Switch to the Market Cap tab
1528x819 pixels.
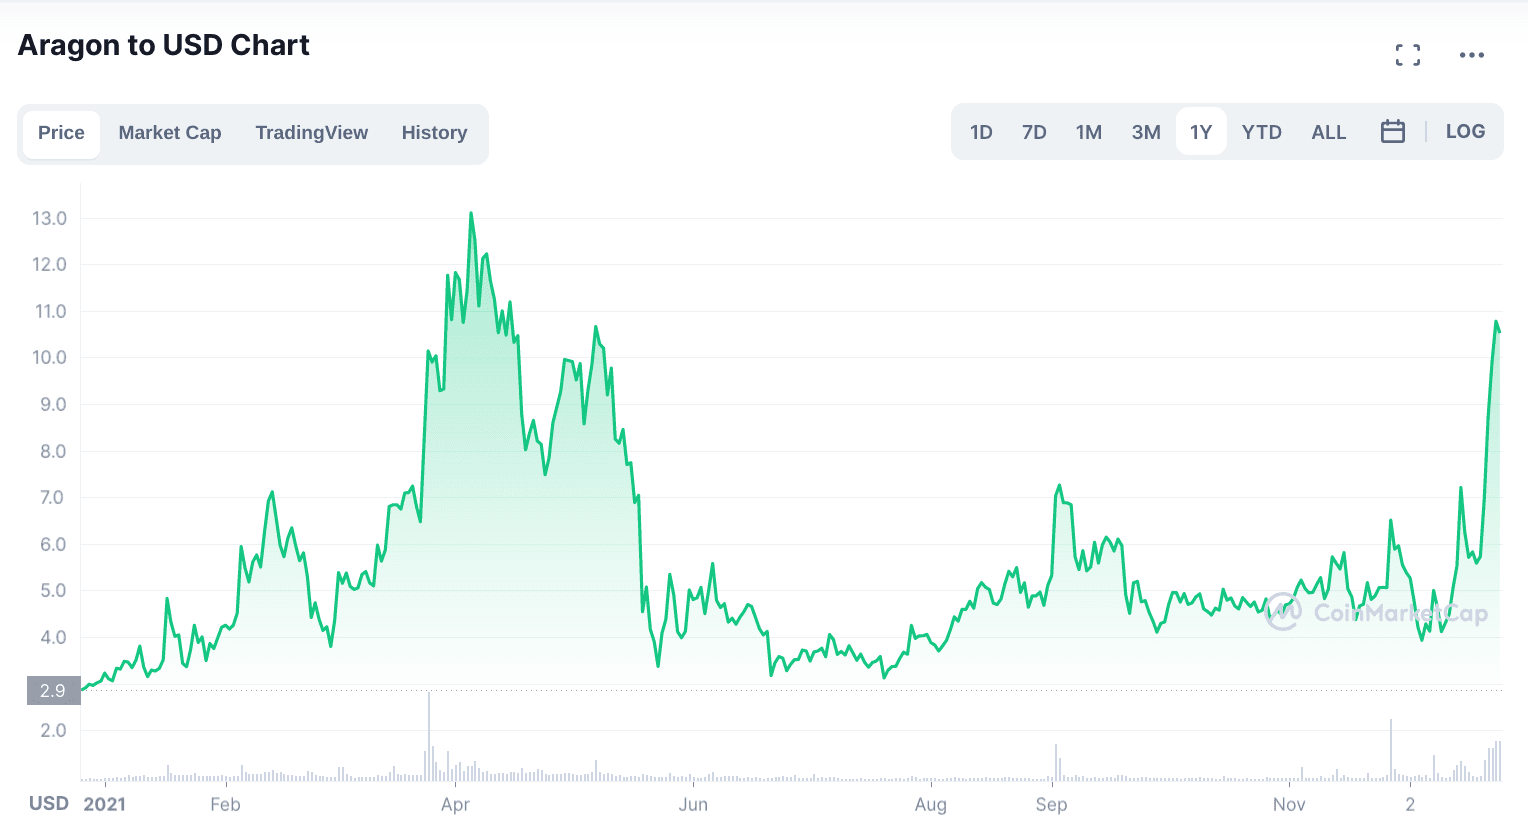(170, 133)
